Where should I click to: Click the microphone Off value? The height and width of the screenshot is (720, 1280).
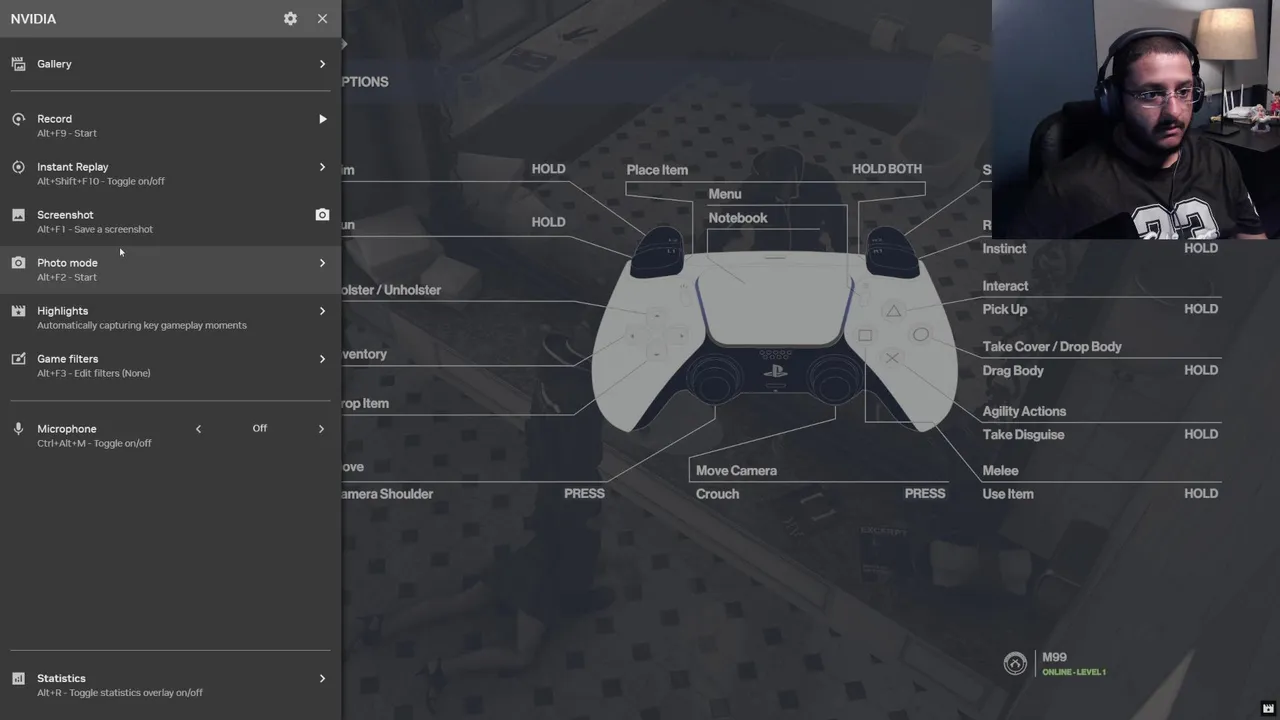coord(260,428)
